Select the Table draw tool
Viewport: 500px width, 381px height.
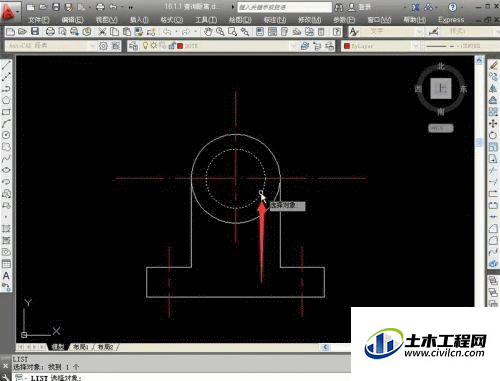click(6, 264)
